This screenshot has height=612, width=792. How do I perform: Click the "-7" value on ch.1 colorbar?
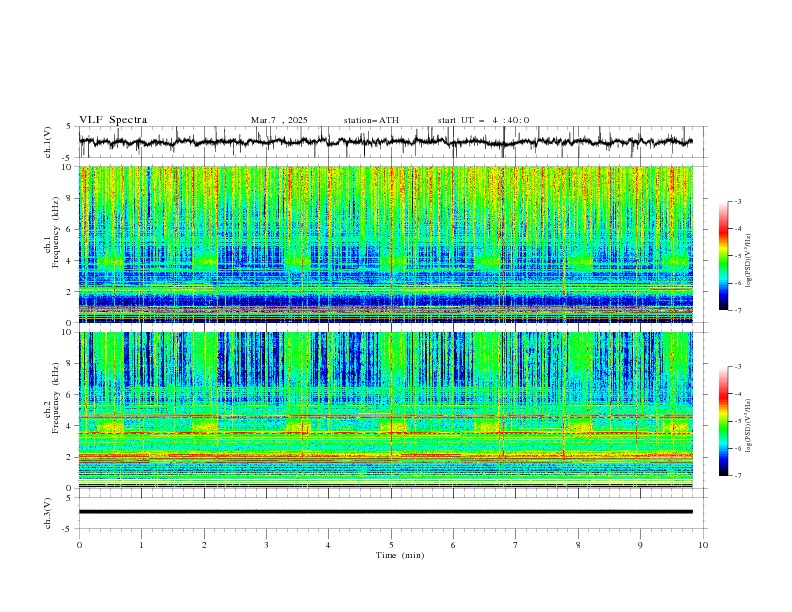click(737, 310)
